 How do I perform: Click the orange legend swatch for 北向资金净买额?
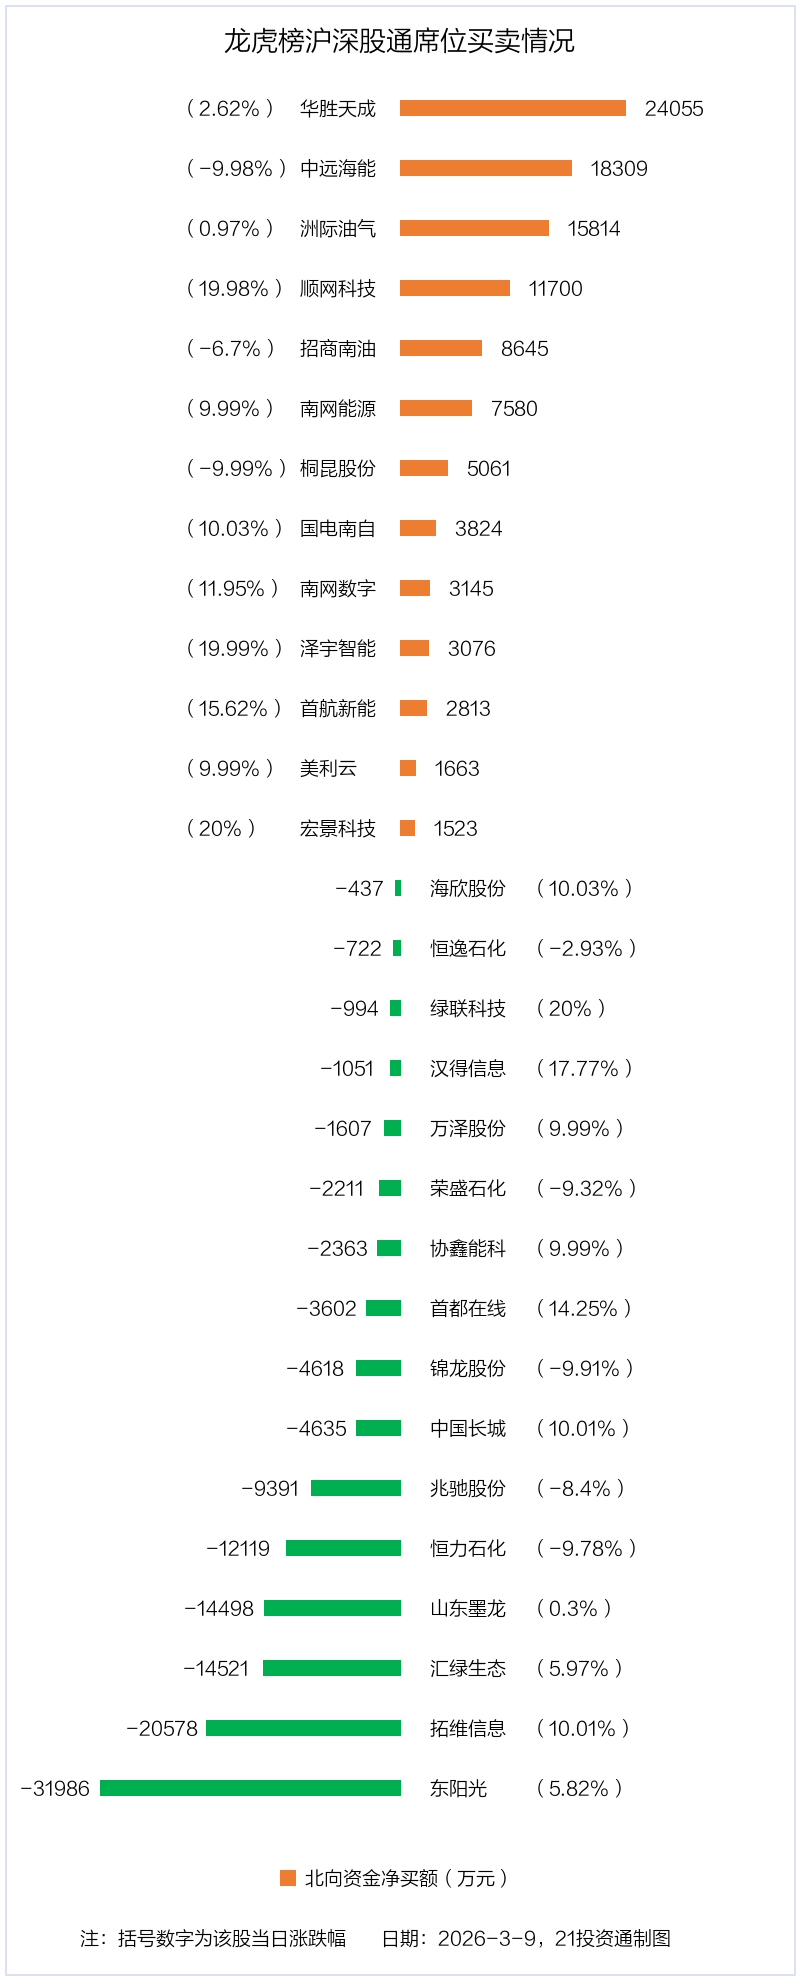tap(288, 1878)
